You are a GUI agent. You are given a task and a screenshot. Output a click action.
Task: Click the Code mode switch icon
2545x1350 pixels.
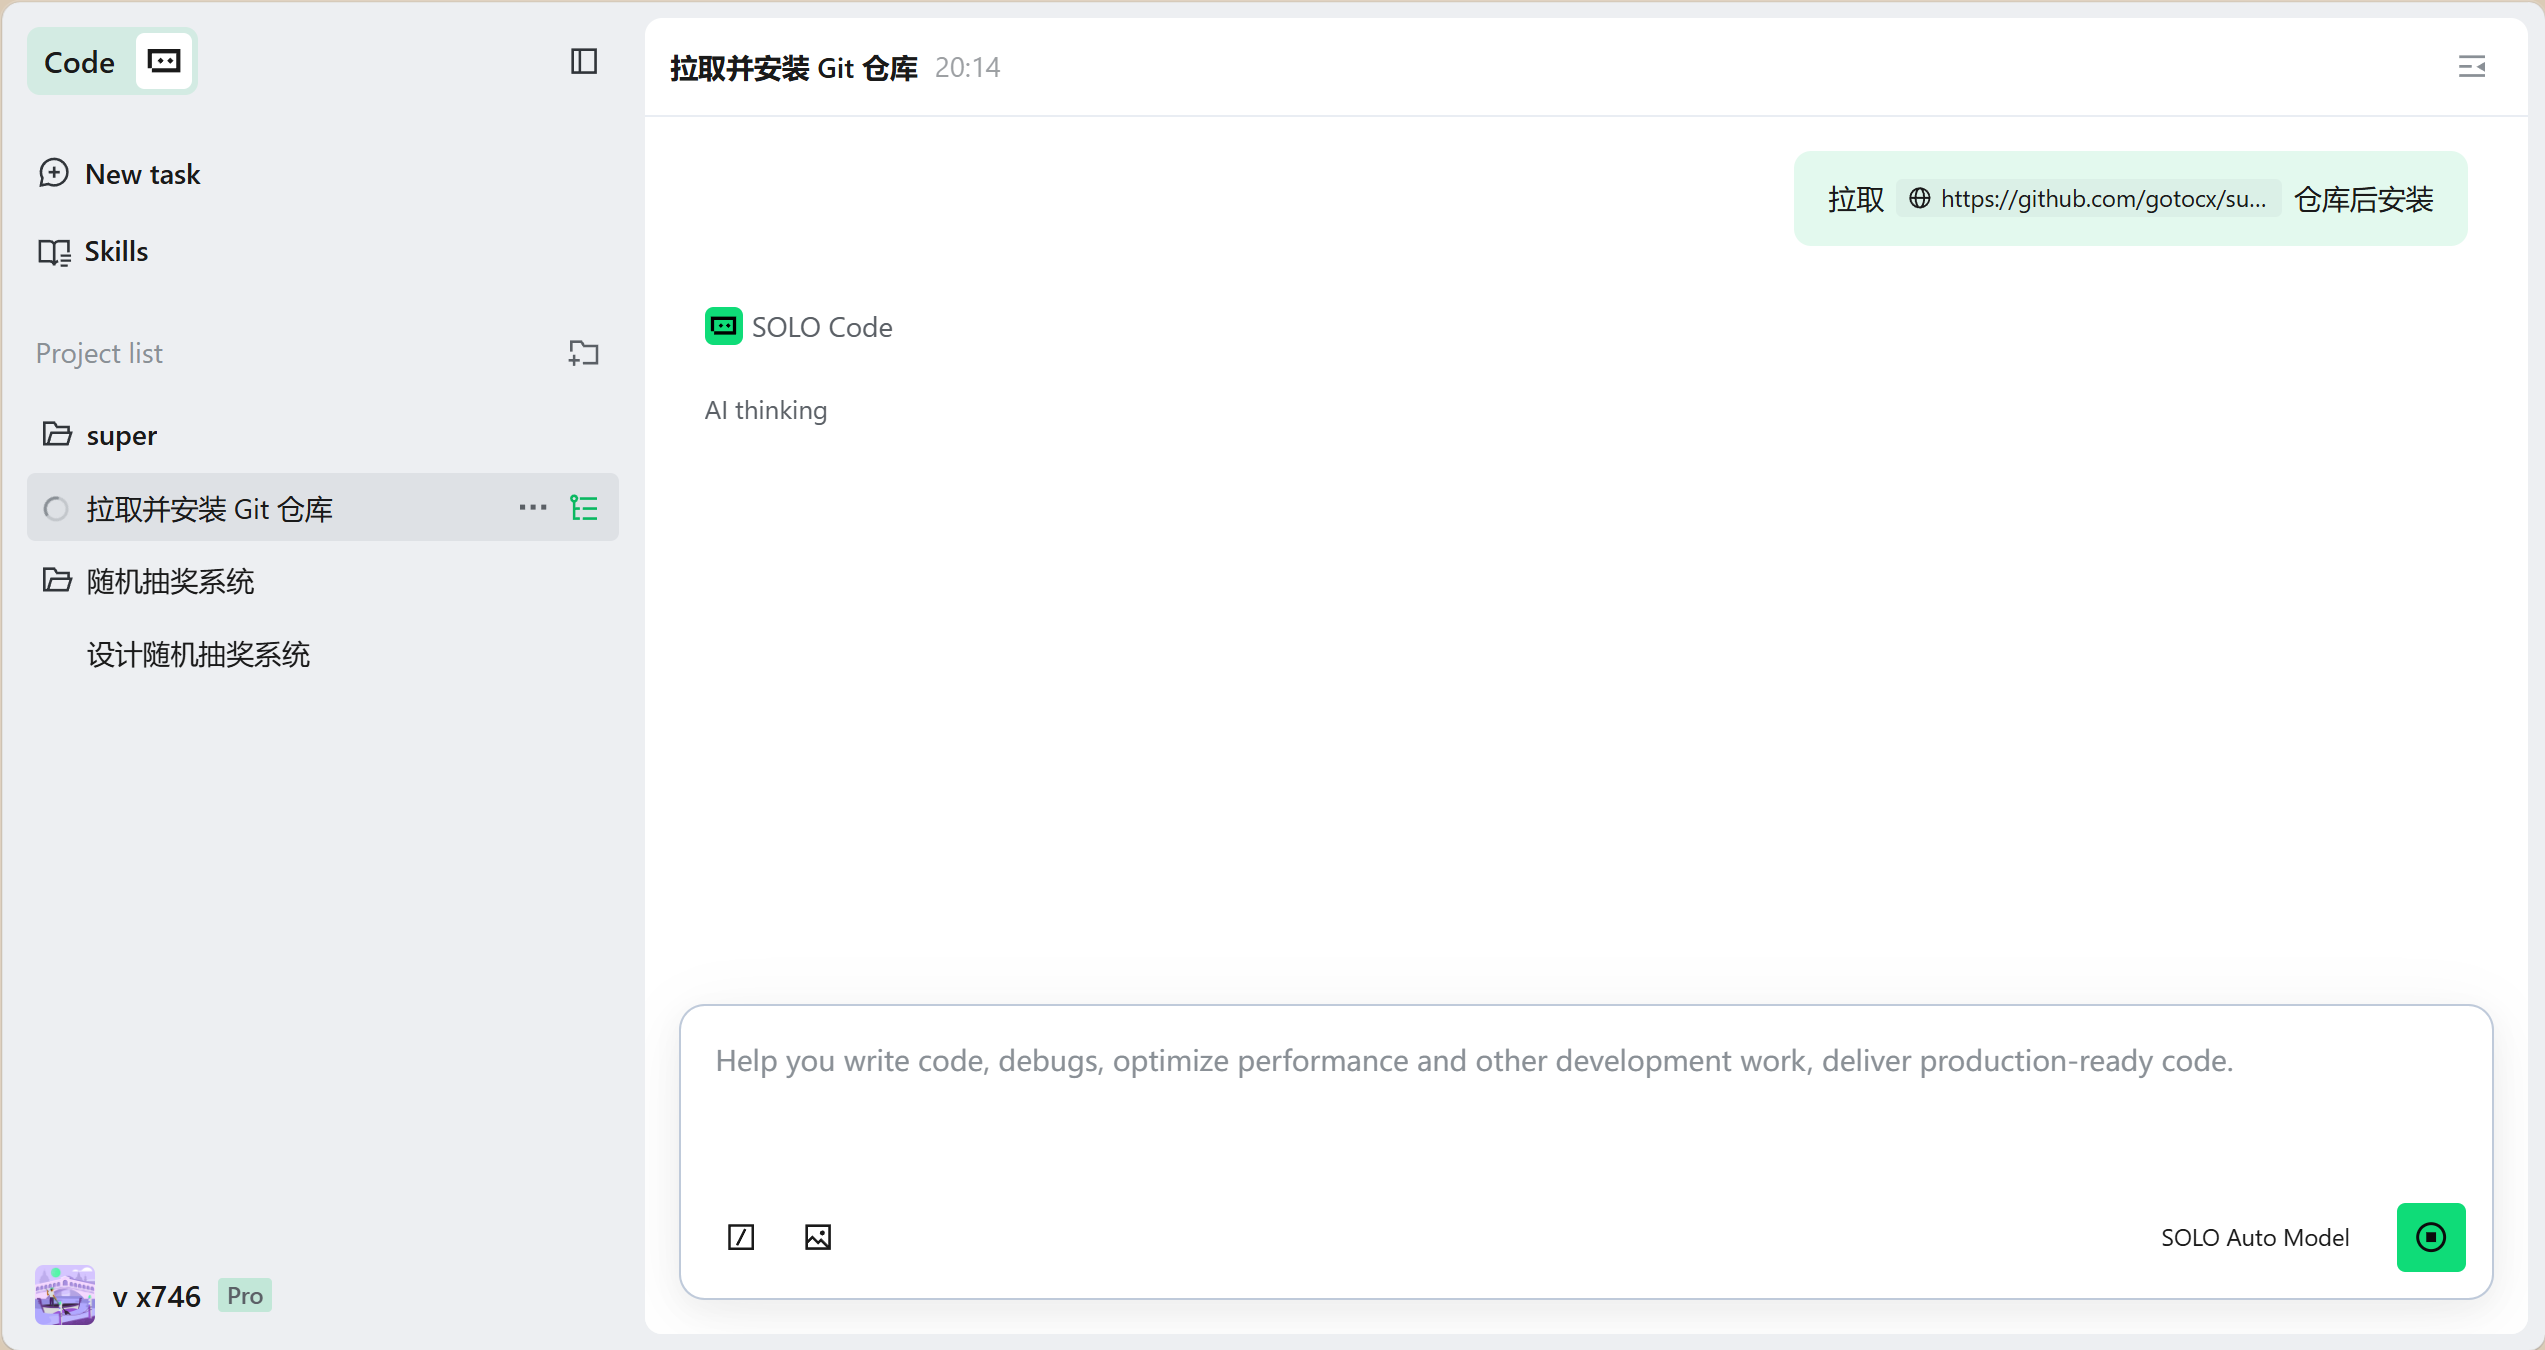pos(164,62)
